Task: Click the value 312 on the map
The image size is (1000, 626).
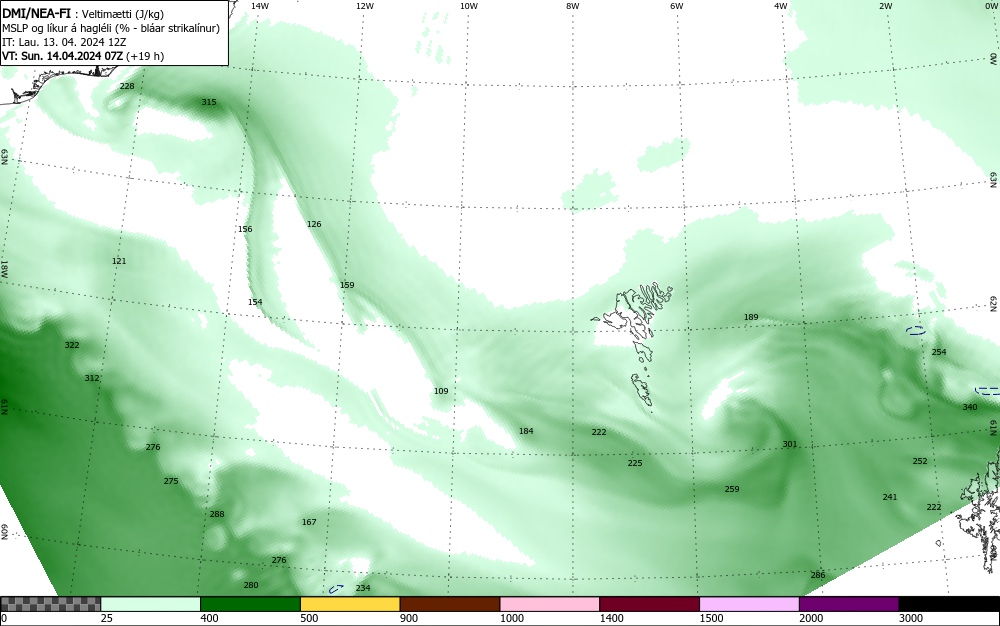Action: [92, 378]
